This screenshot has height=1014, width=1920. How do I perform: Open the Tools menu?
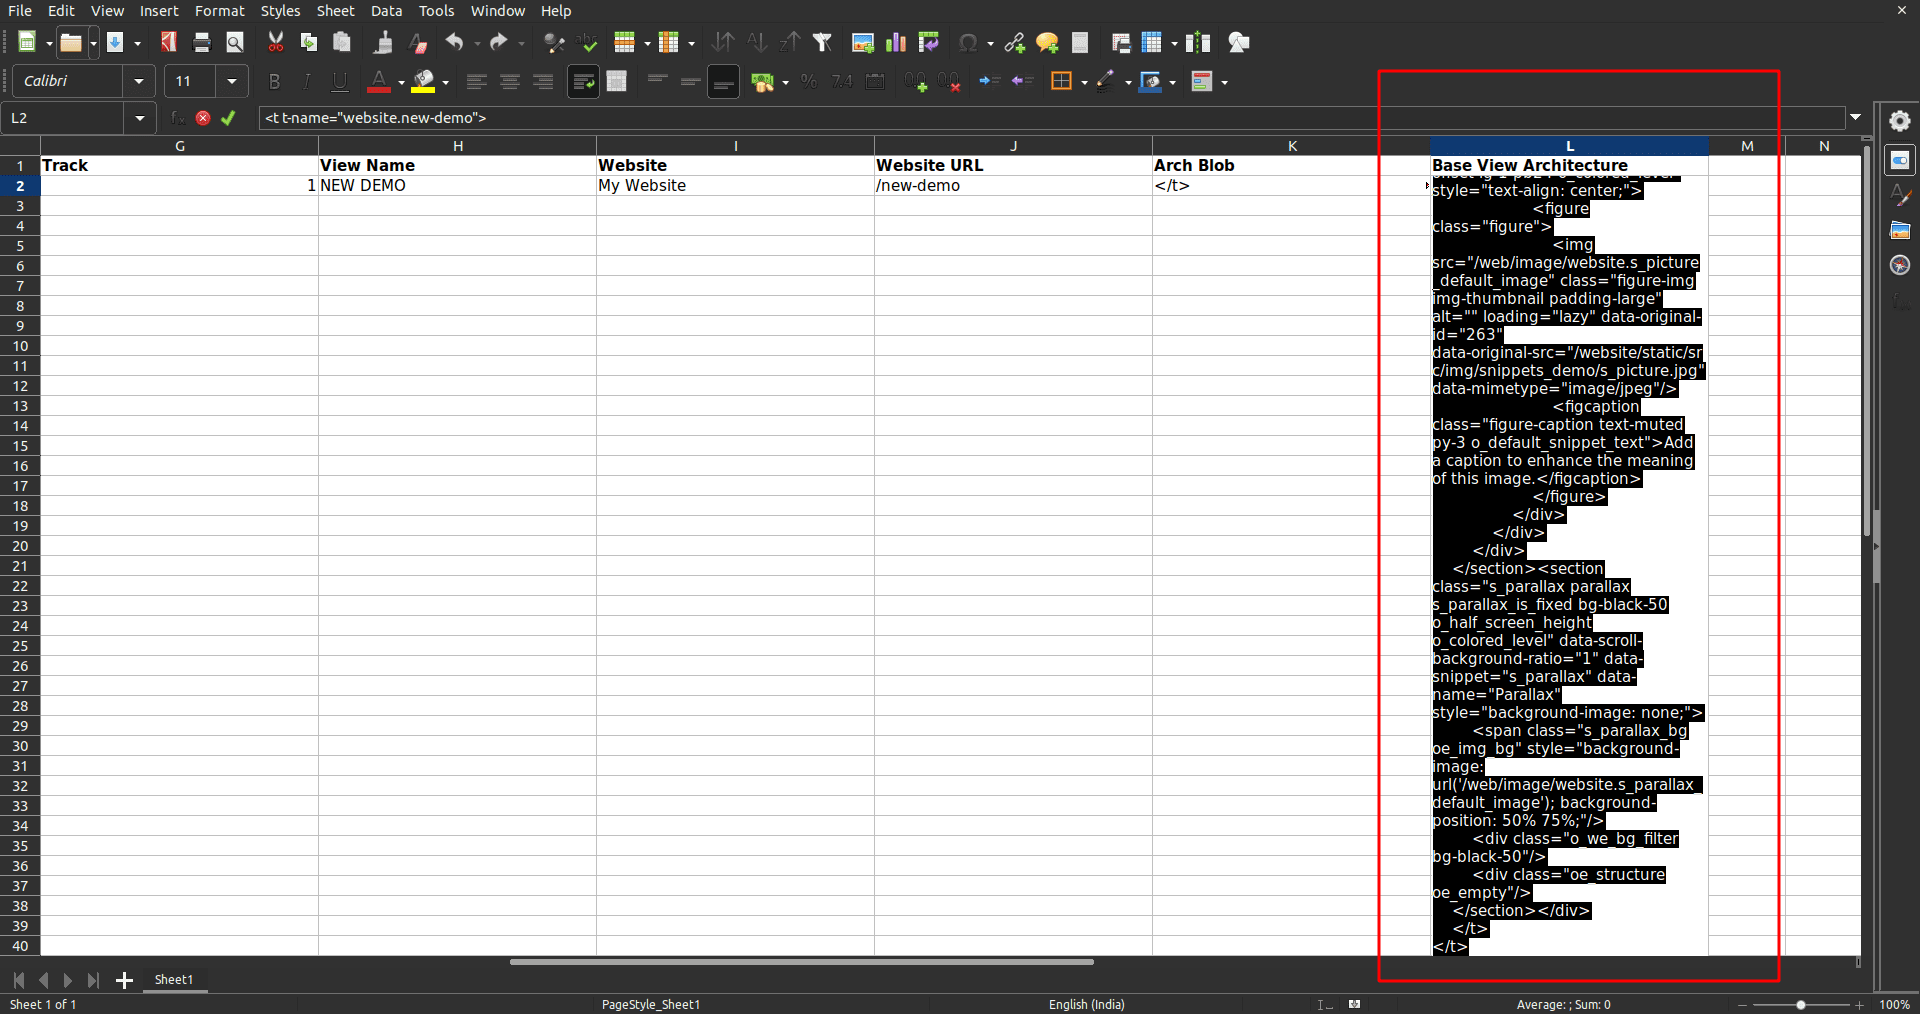pos(436,11)
